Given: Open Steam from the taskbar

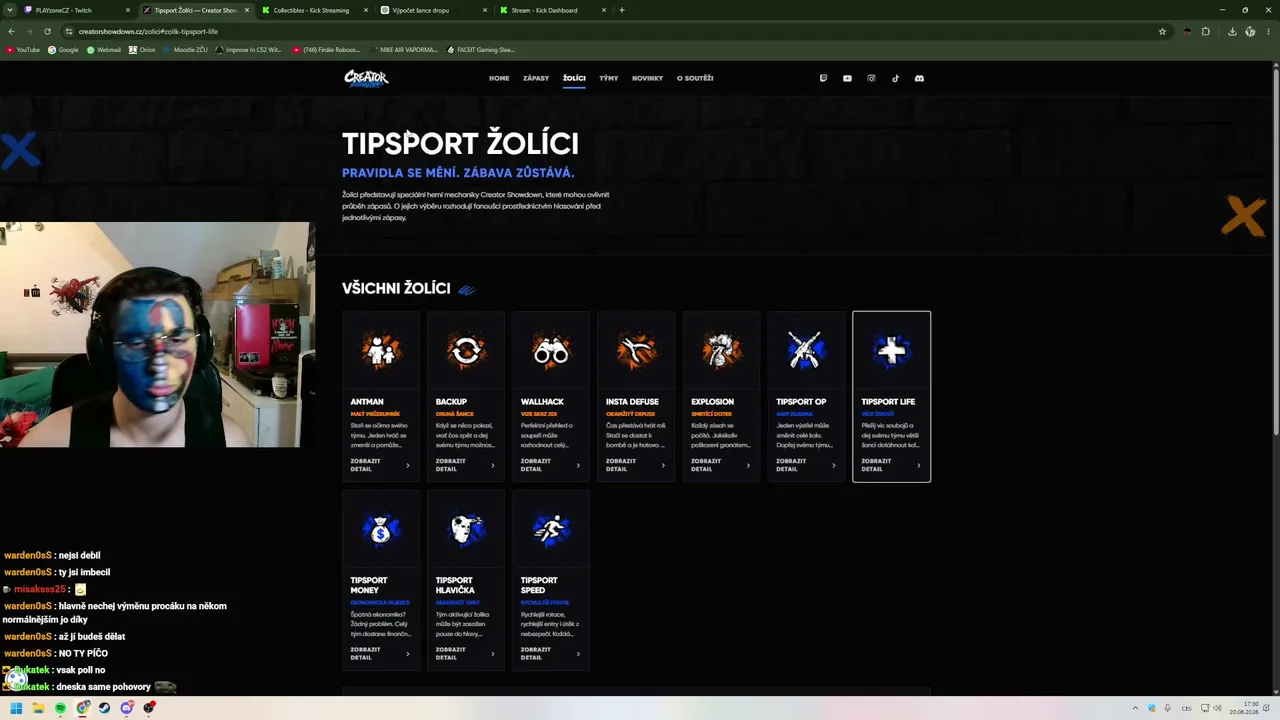Looking at the screenshot, I should click(104, 708).
